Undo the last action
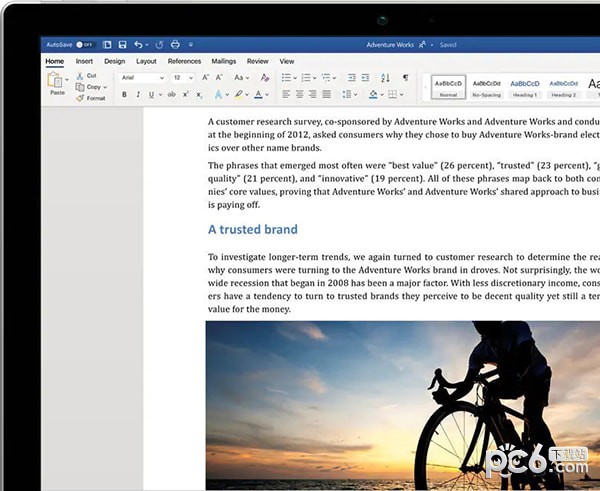This screenshot has height=491, width=600. click(x=138, y=45)
